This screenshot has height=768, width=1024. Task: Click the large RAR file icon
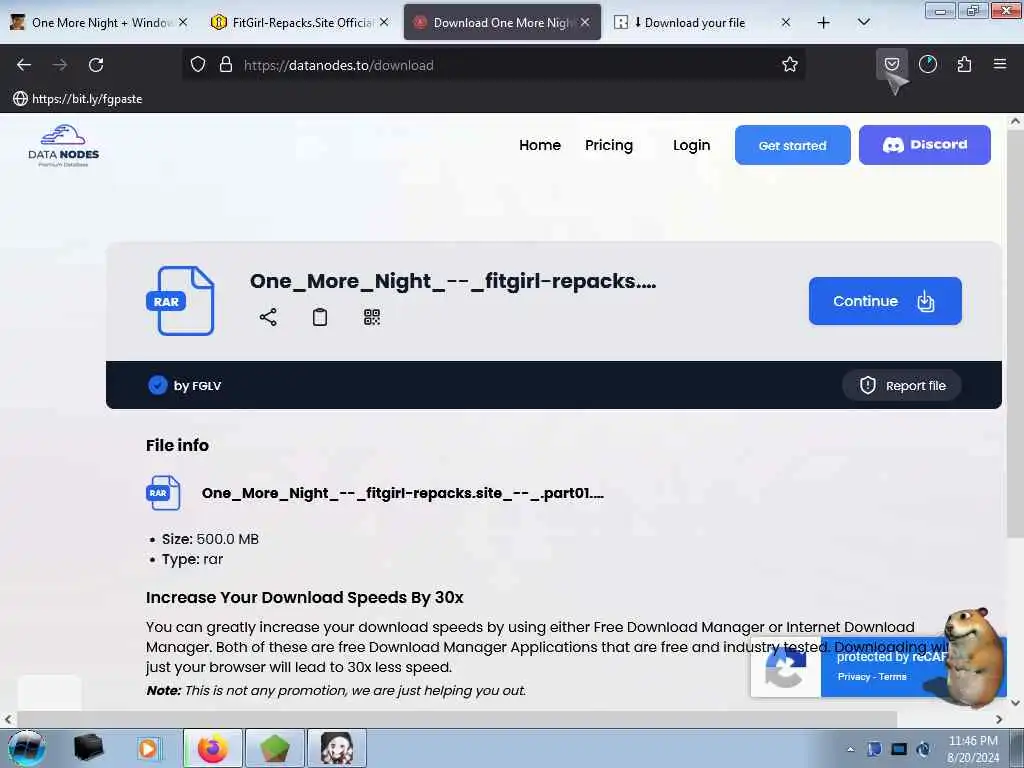(181, 300)
